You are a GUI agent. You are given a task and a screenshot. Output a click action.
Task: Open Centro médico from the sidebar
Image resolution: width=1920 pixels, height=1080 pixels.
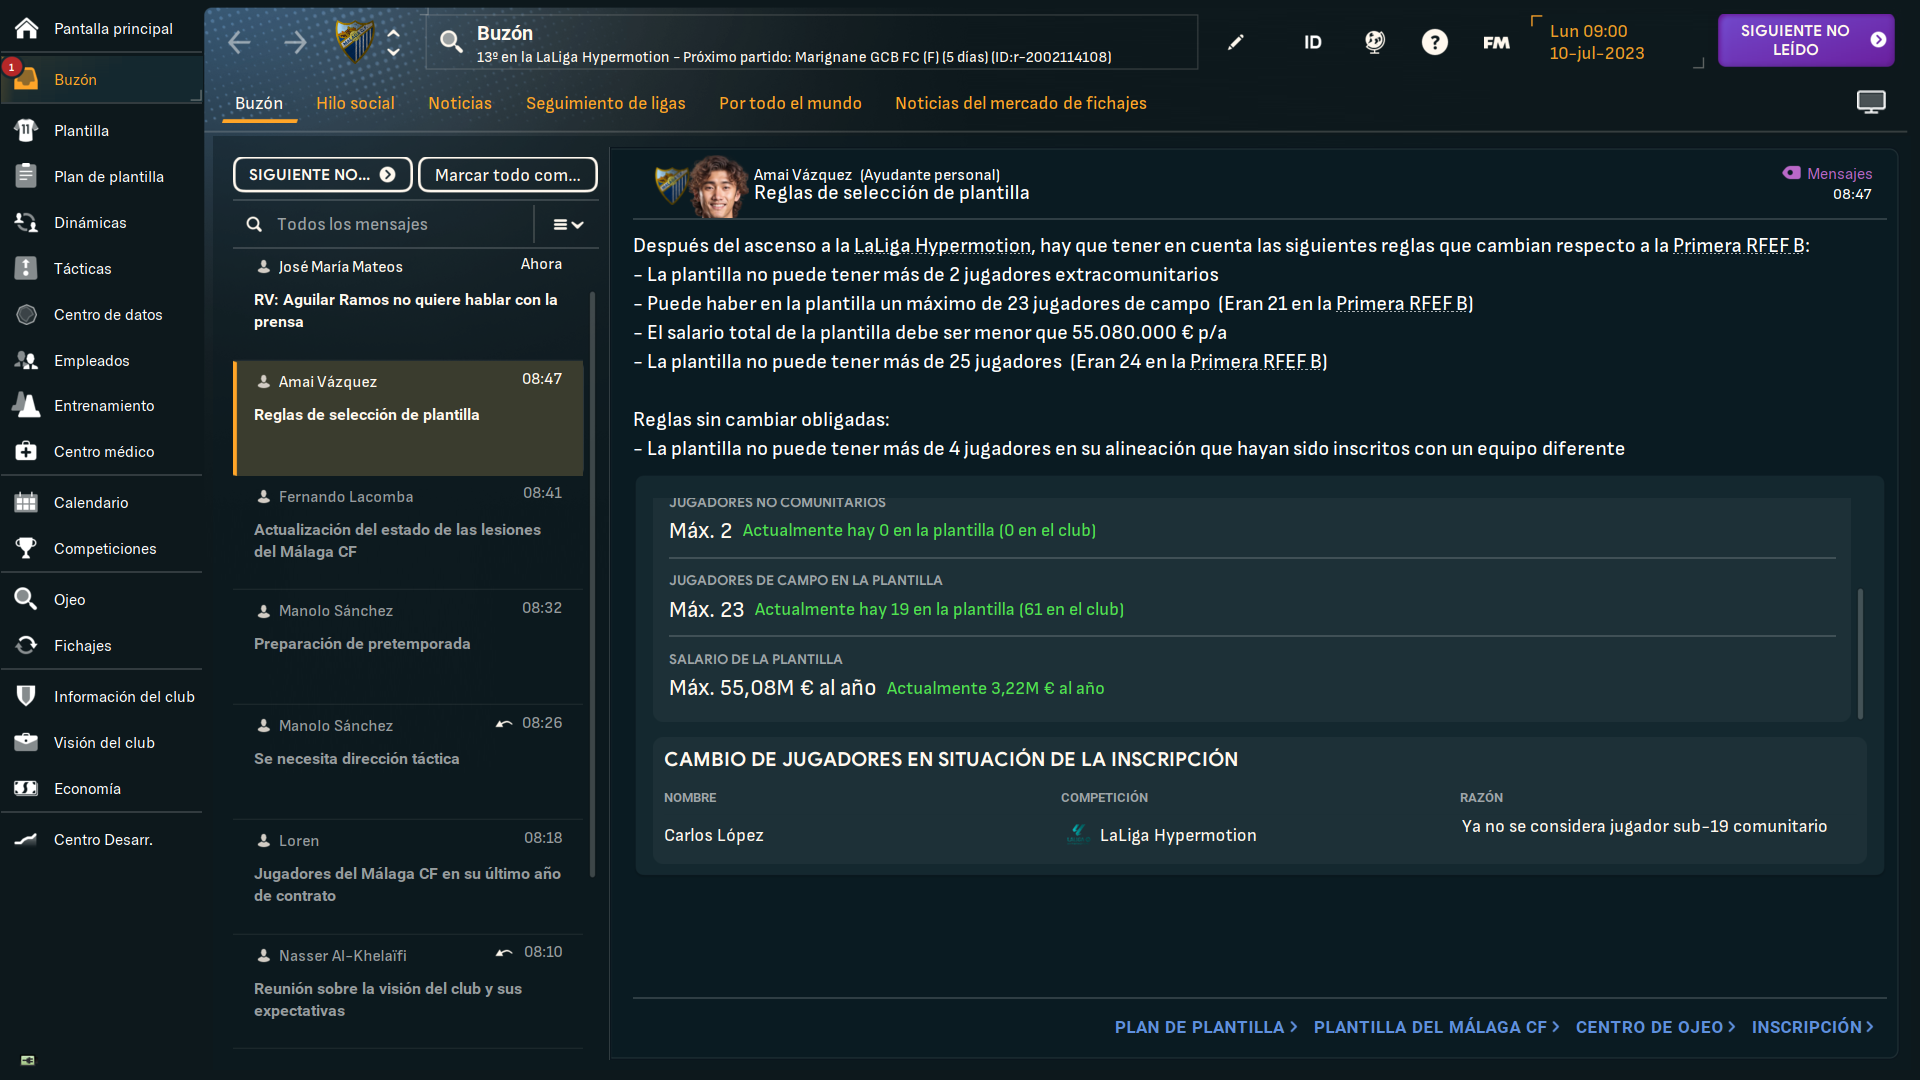[x=101, y=451]
